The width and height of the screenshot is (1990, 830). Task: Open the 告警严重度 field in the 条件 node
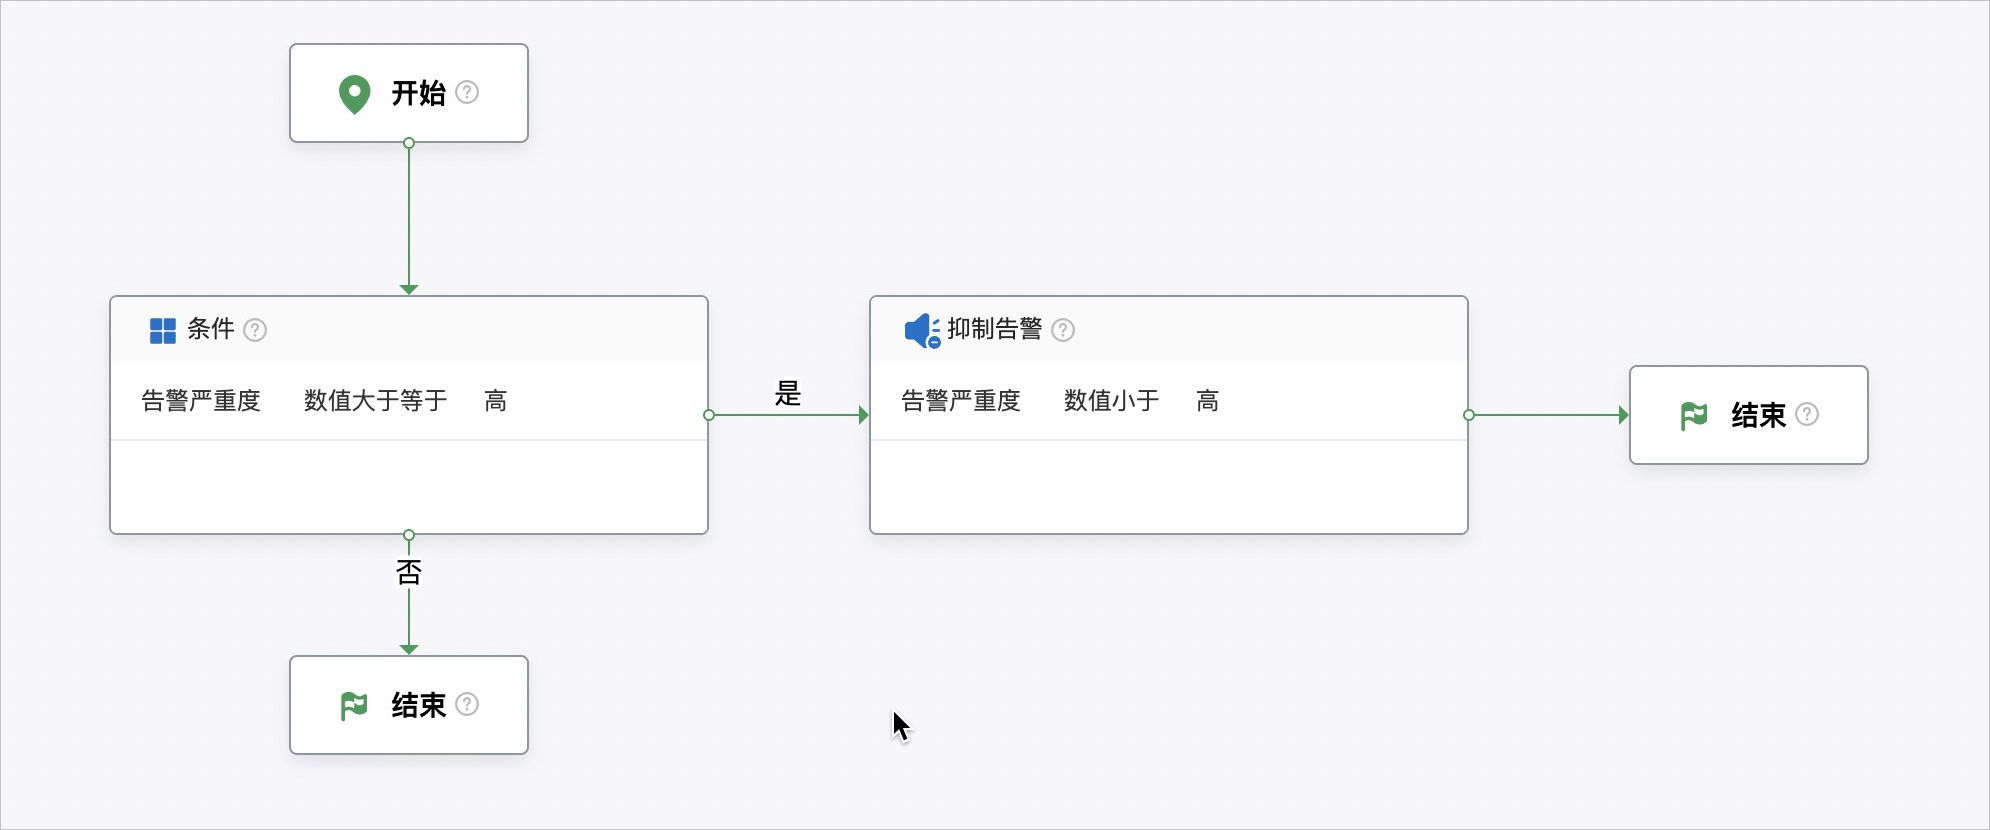tap(202, 400)
